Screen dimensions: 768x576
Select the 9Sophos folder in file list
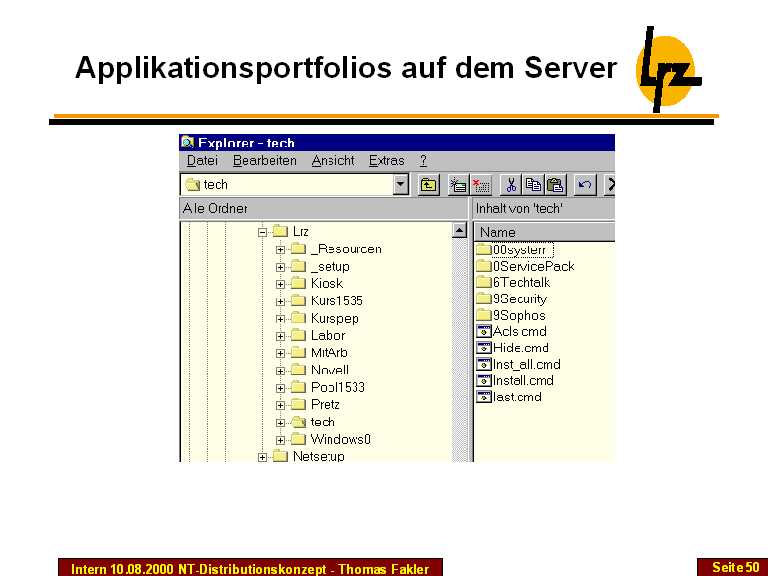click(x=519, y=315)
